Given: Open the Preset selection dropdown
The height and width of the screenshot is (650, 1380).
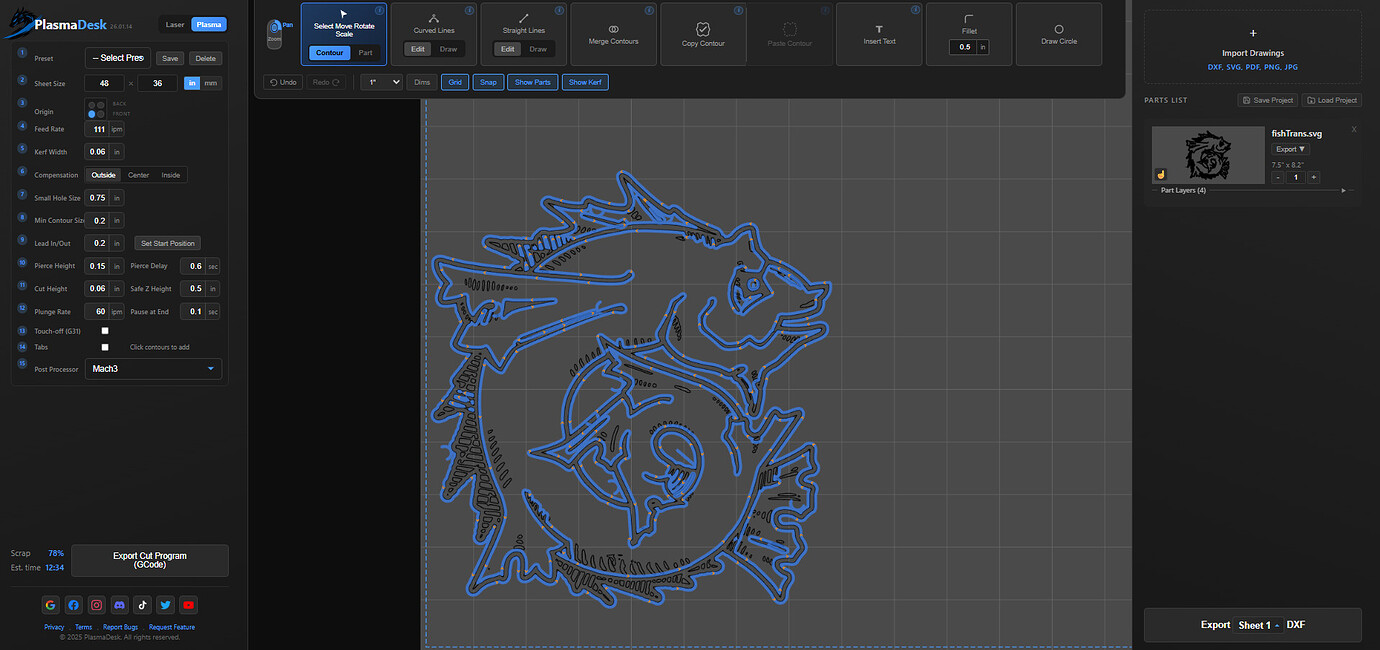Looking at the screenshot, I should (x=117, y=57).
